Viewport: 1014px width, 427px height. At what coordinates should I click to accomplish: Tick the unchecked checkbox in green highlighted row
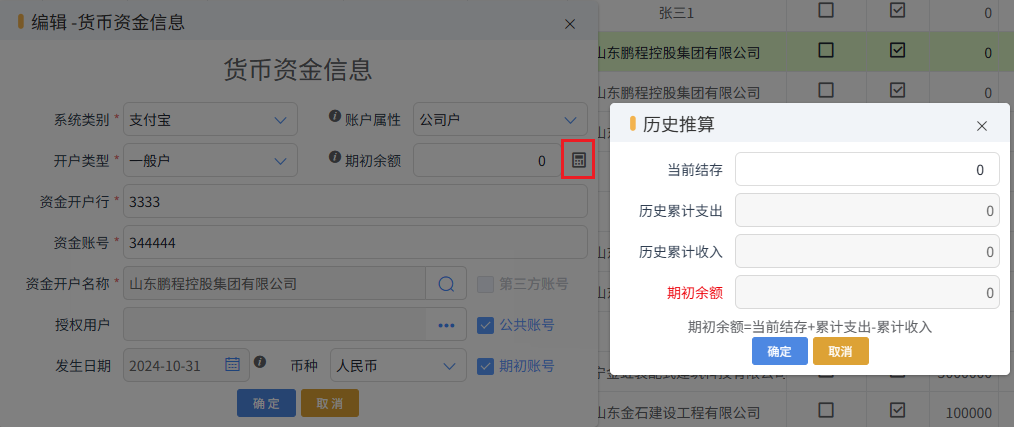826,50
